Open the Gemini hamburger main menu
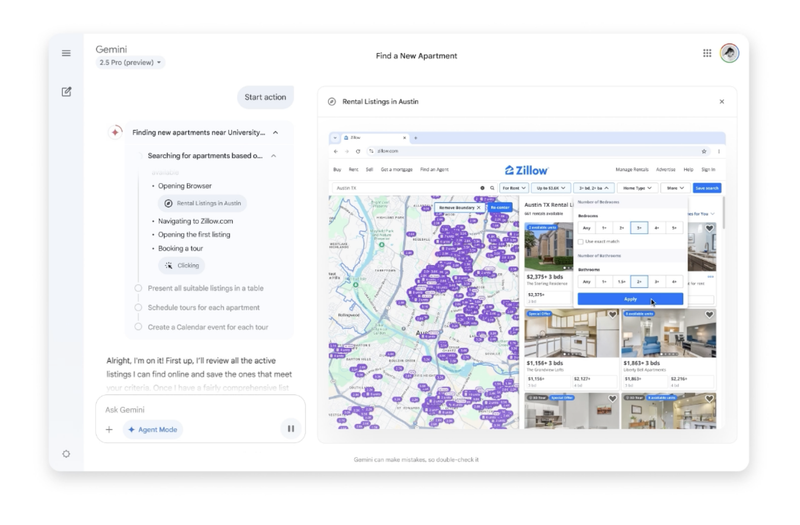800x525 pixels. point(66,53)
